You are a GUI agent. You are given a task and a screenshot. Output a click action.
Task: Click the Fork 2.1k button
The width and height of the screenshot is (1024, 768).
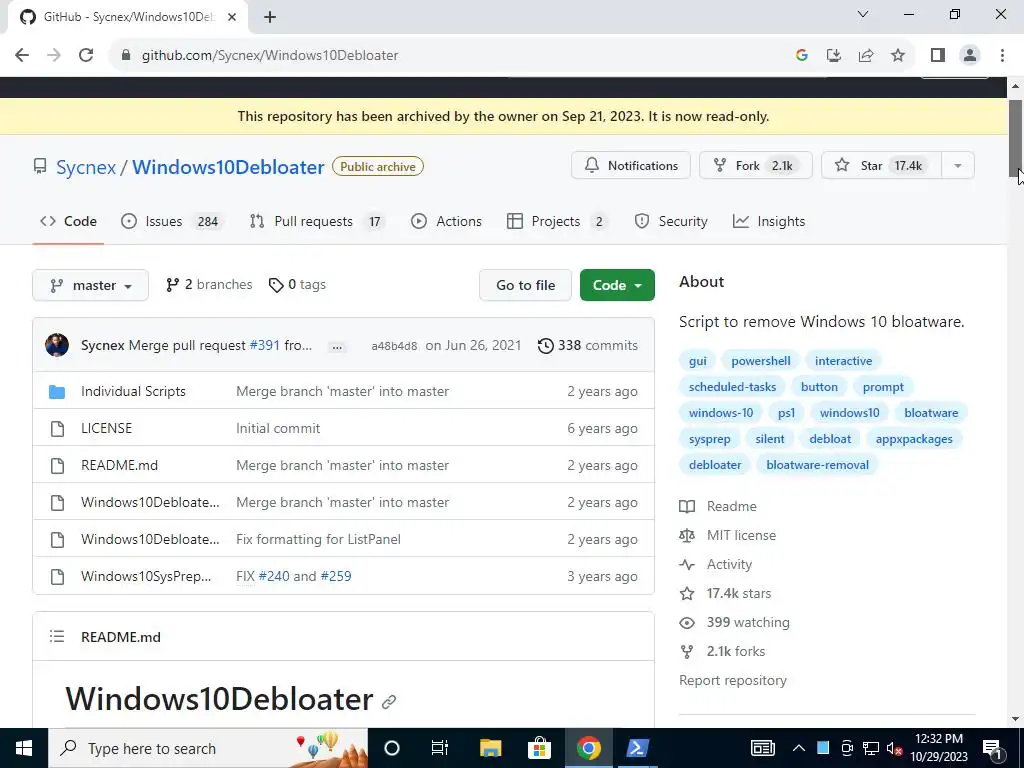pyautogui.click(x=756, y=166)
